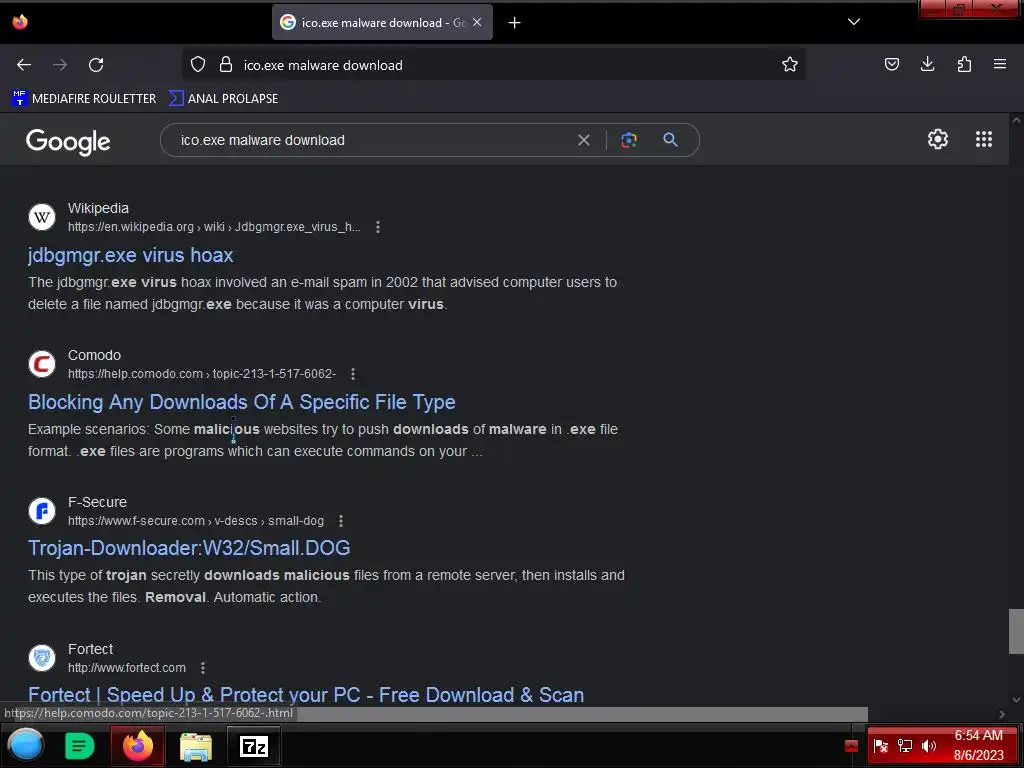Viewport: 1024px width, 768px height.
Task: Open 7-Zip from the taskbar
Action: click(254, 746)
